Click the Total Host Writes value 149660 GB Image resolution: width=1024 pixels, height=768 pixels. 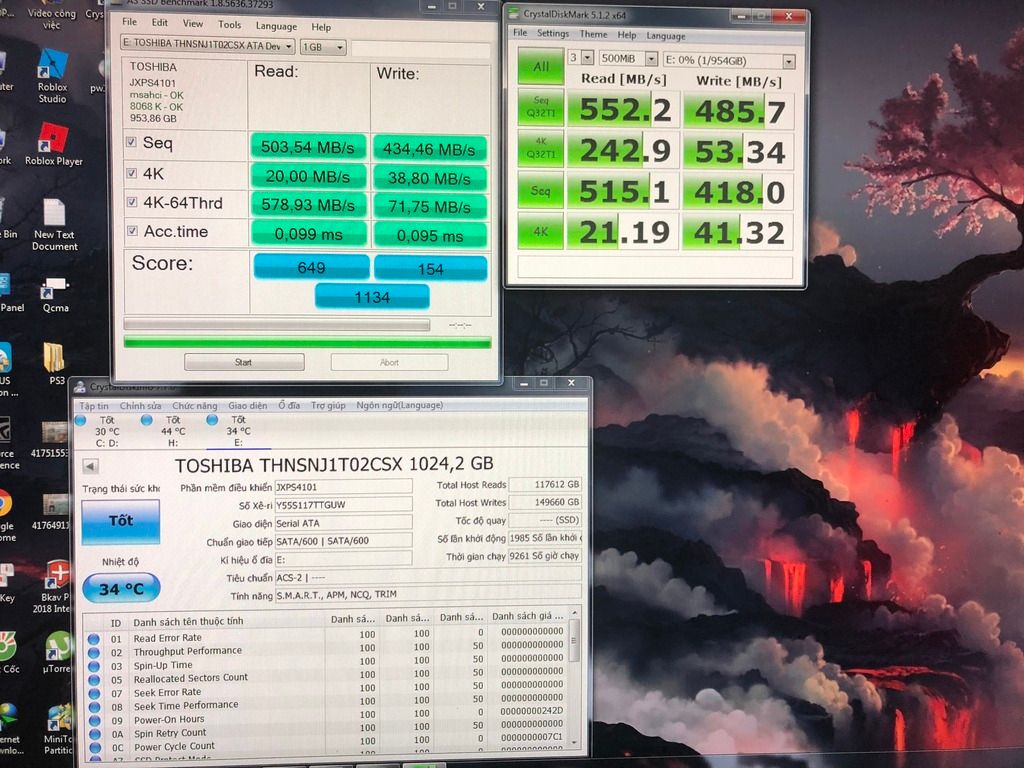click(x=545, y=502)
